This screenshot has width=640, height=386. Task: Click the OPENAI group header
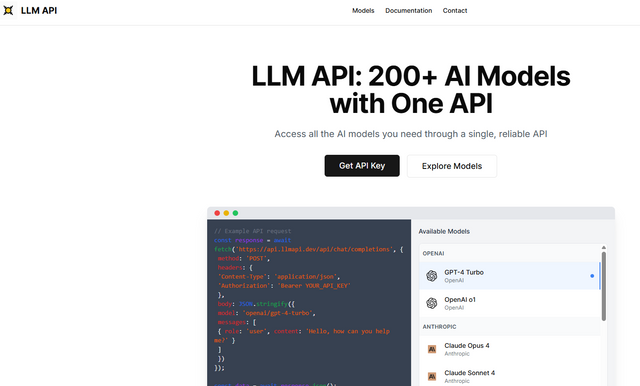[433, 253]
